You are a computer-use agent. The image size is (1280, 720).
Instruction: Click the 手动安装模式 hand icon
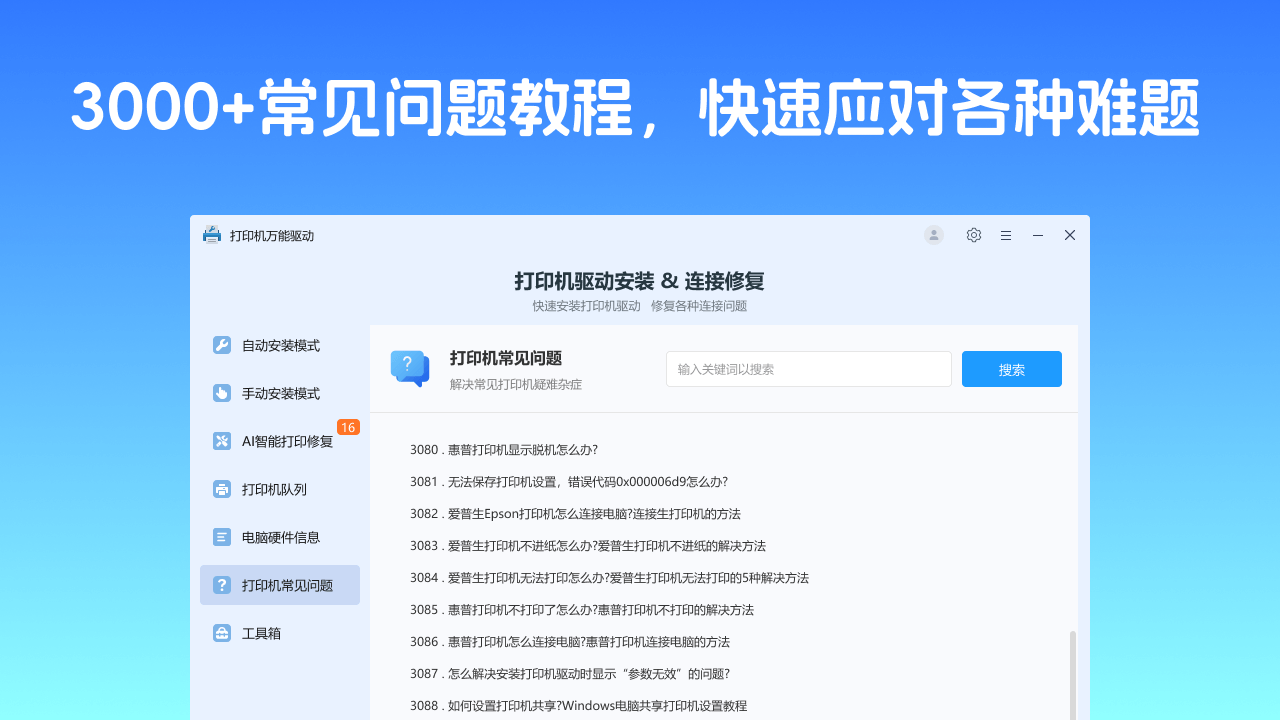point(221,393)
